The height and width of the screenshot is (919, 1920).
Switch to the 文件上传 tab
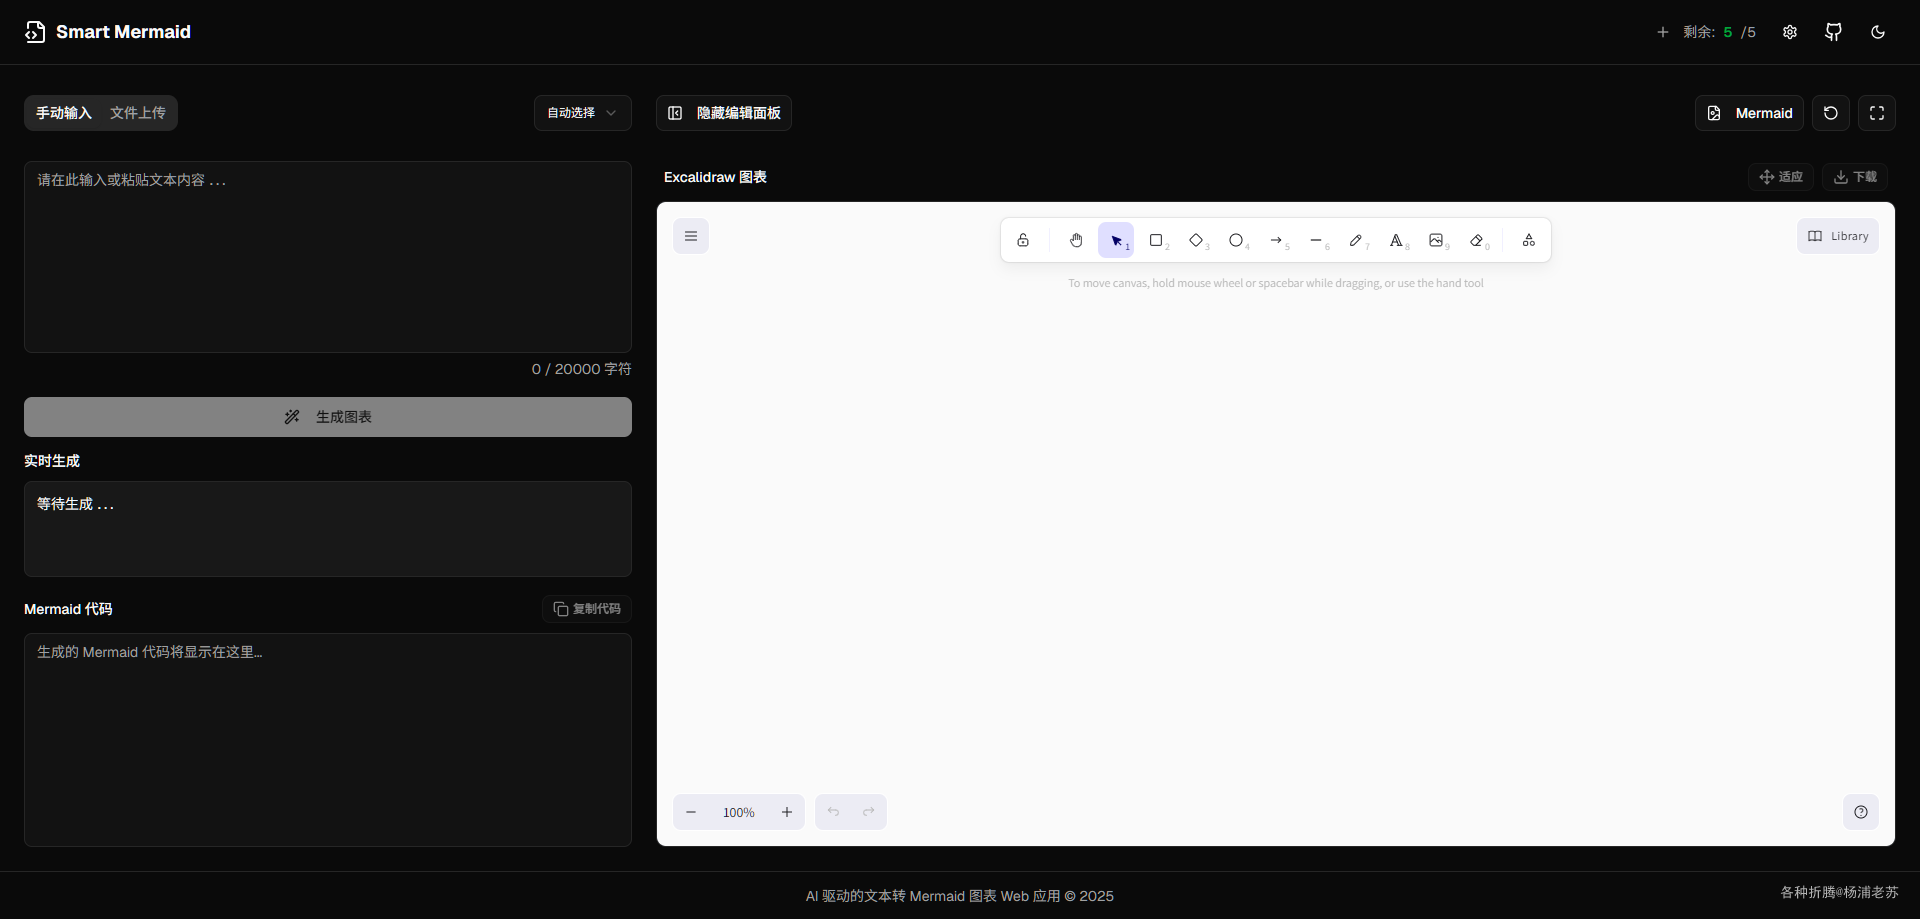click(138, 113)
